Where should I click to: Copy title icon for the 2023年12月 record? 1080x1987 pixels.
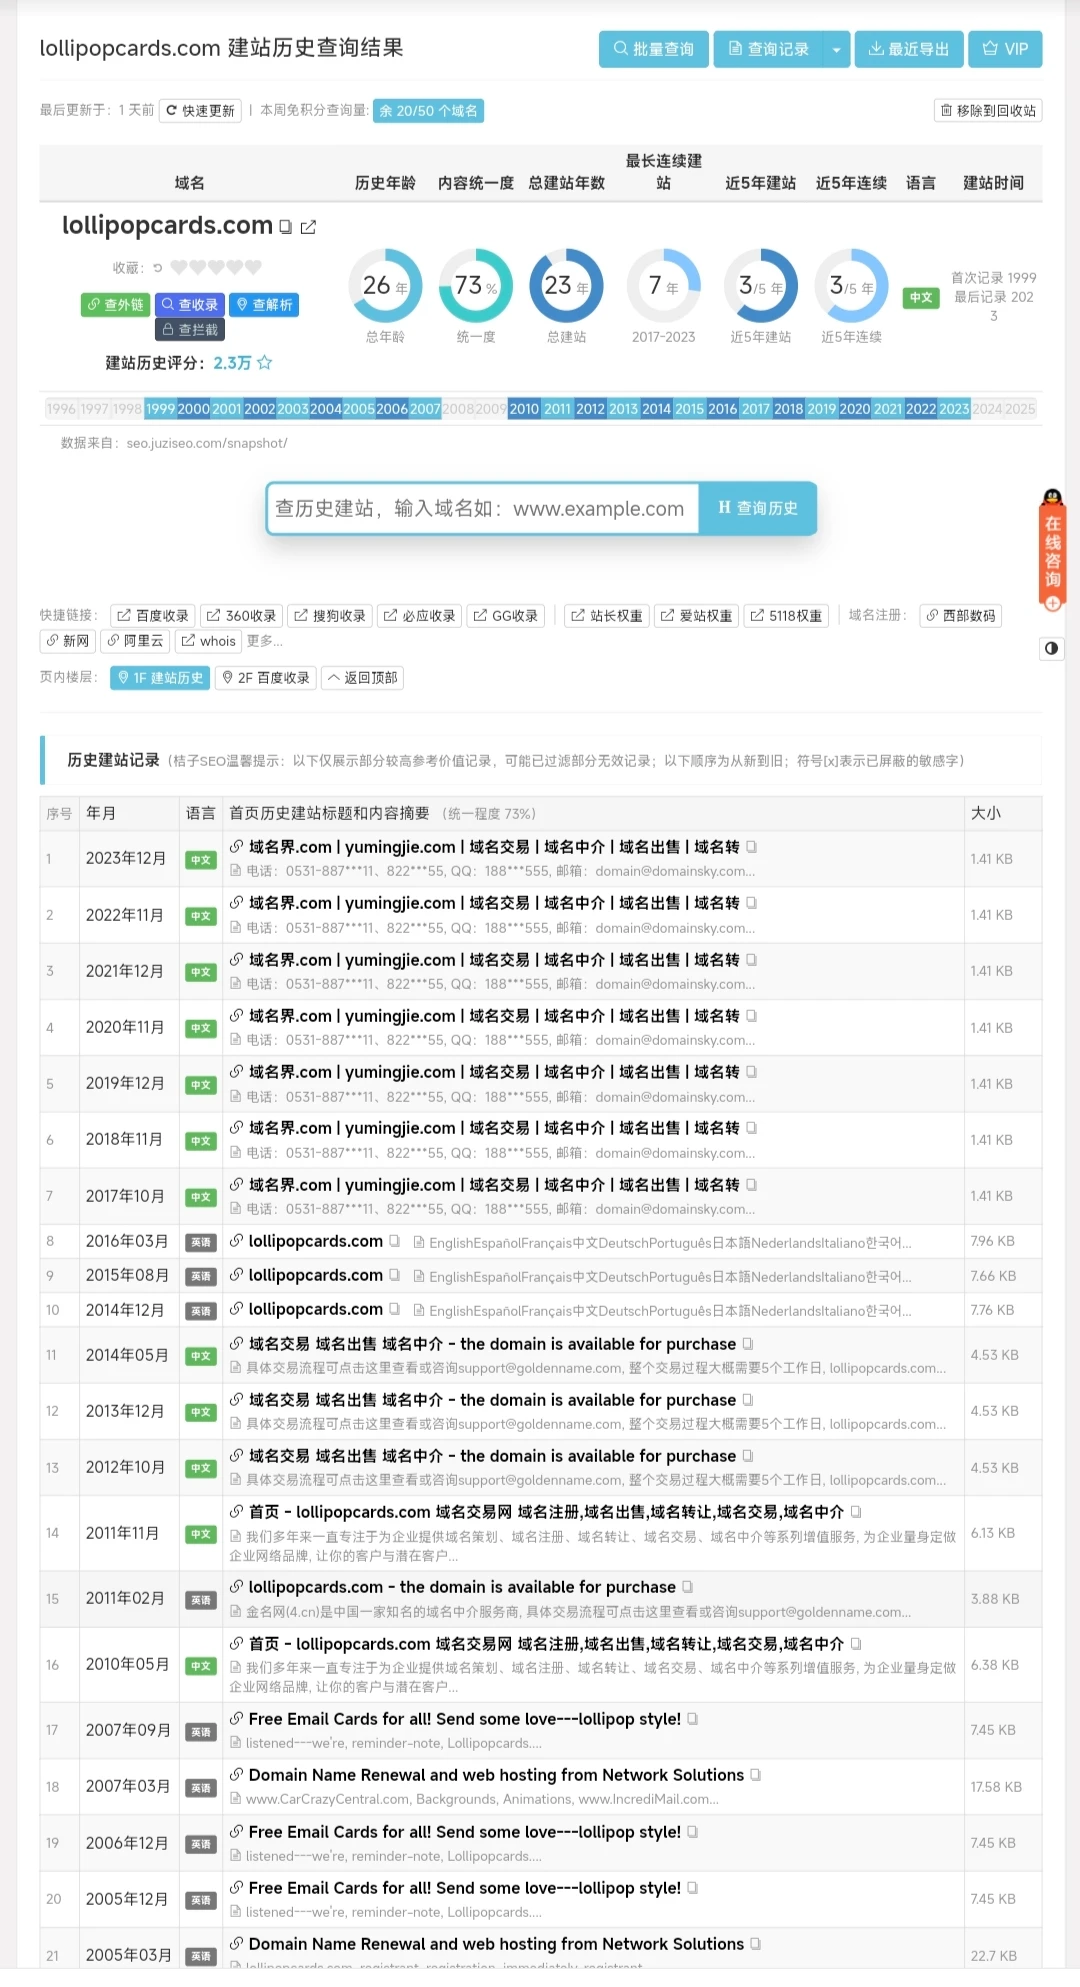click(751, 847)
